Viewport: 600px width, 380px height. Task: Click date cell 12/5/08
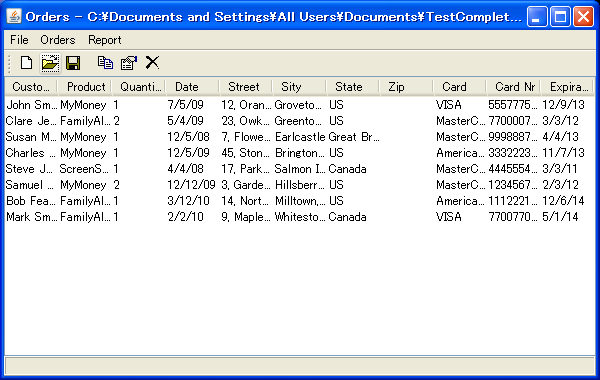tap(192, 137)
